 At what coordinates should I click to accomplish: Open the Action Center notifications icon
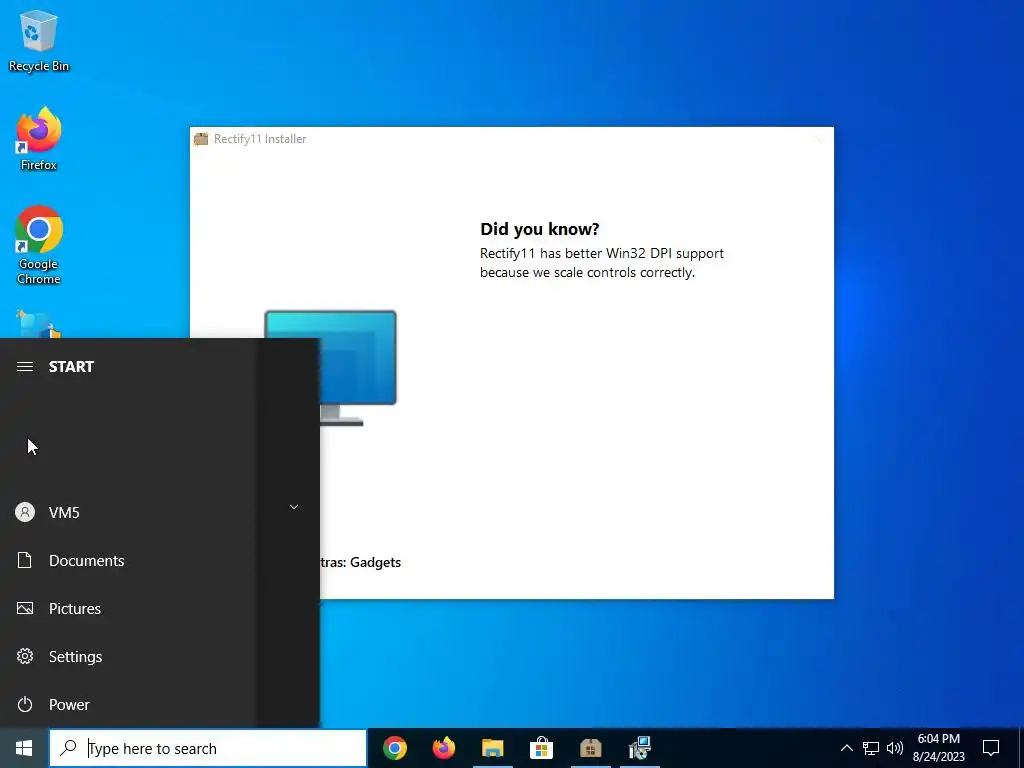(991, 748)
